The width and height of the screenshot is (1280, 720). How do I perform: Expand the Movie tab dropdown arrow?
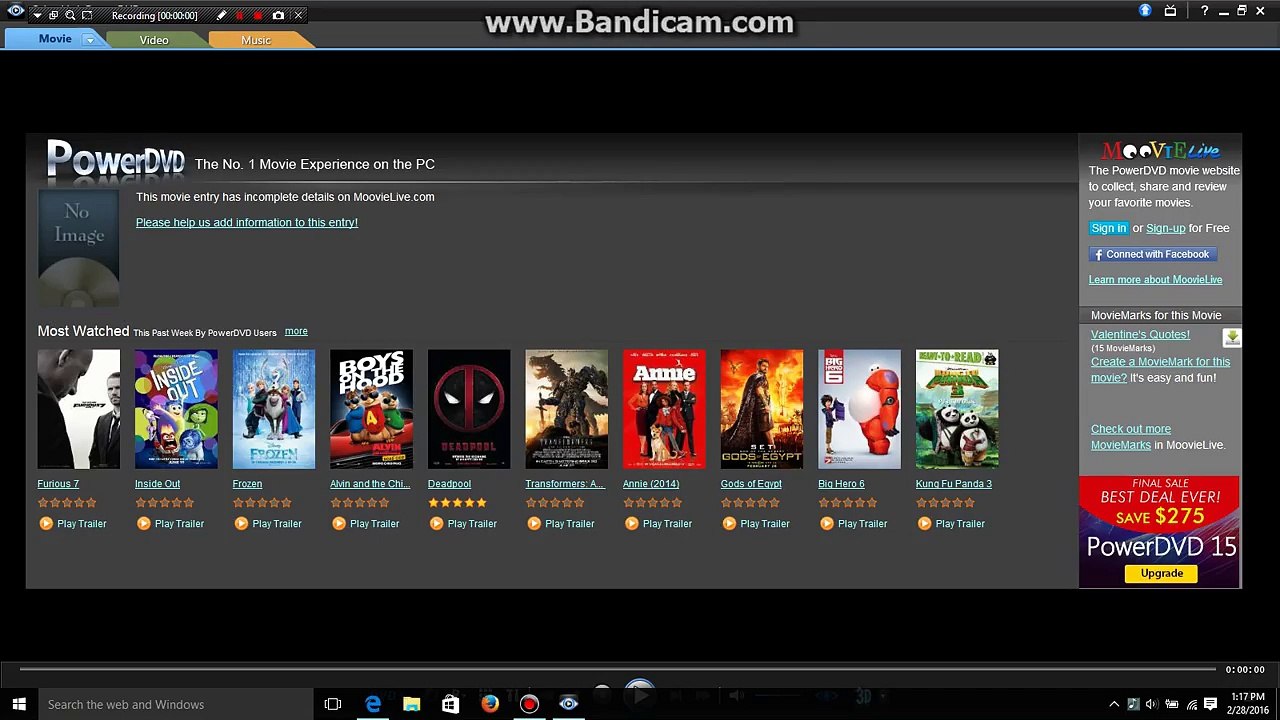(x=89, y=40)
